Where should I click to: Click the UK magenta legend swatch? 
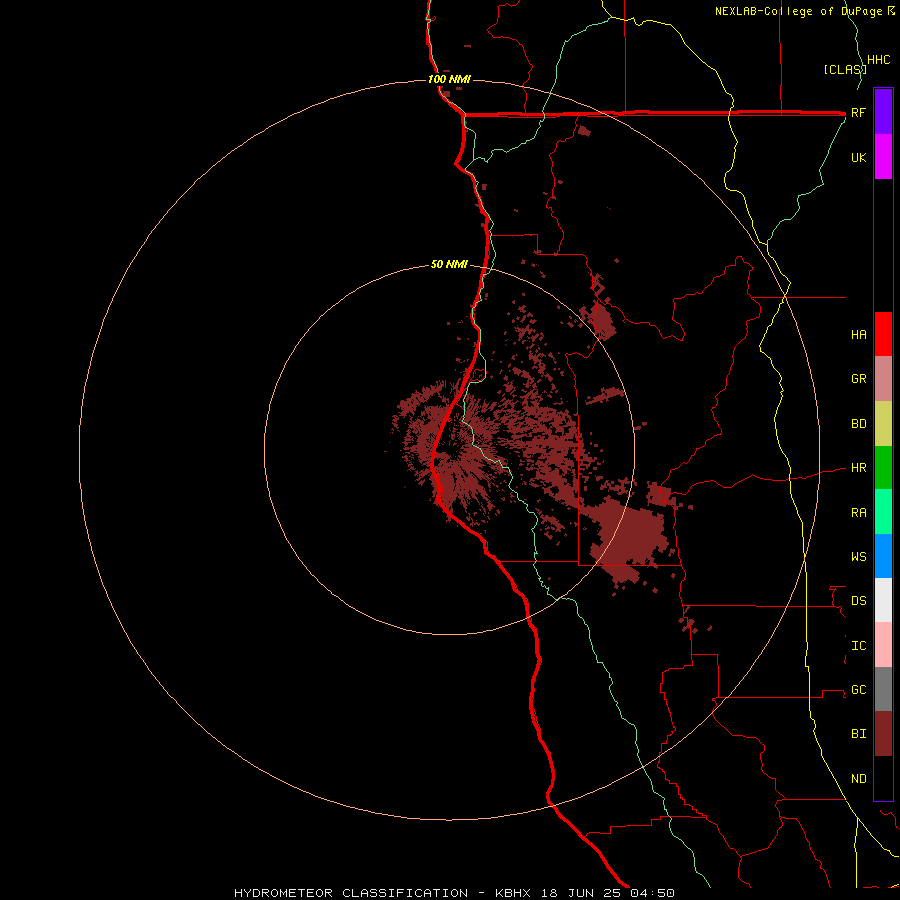[x=883, y=157]
